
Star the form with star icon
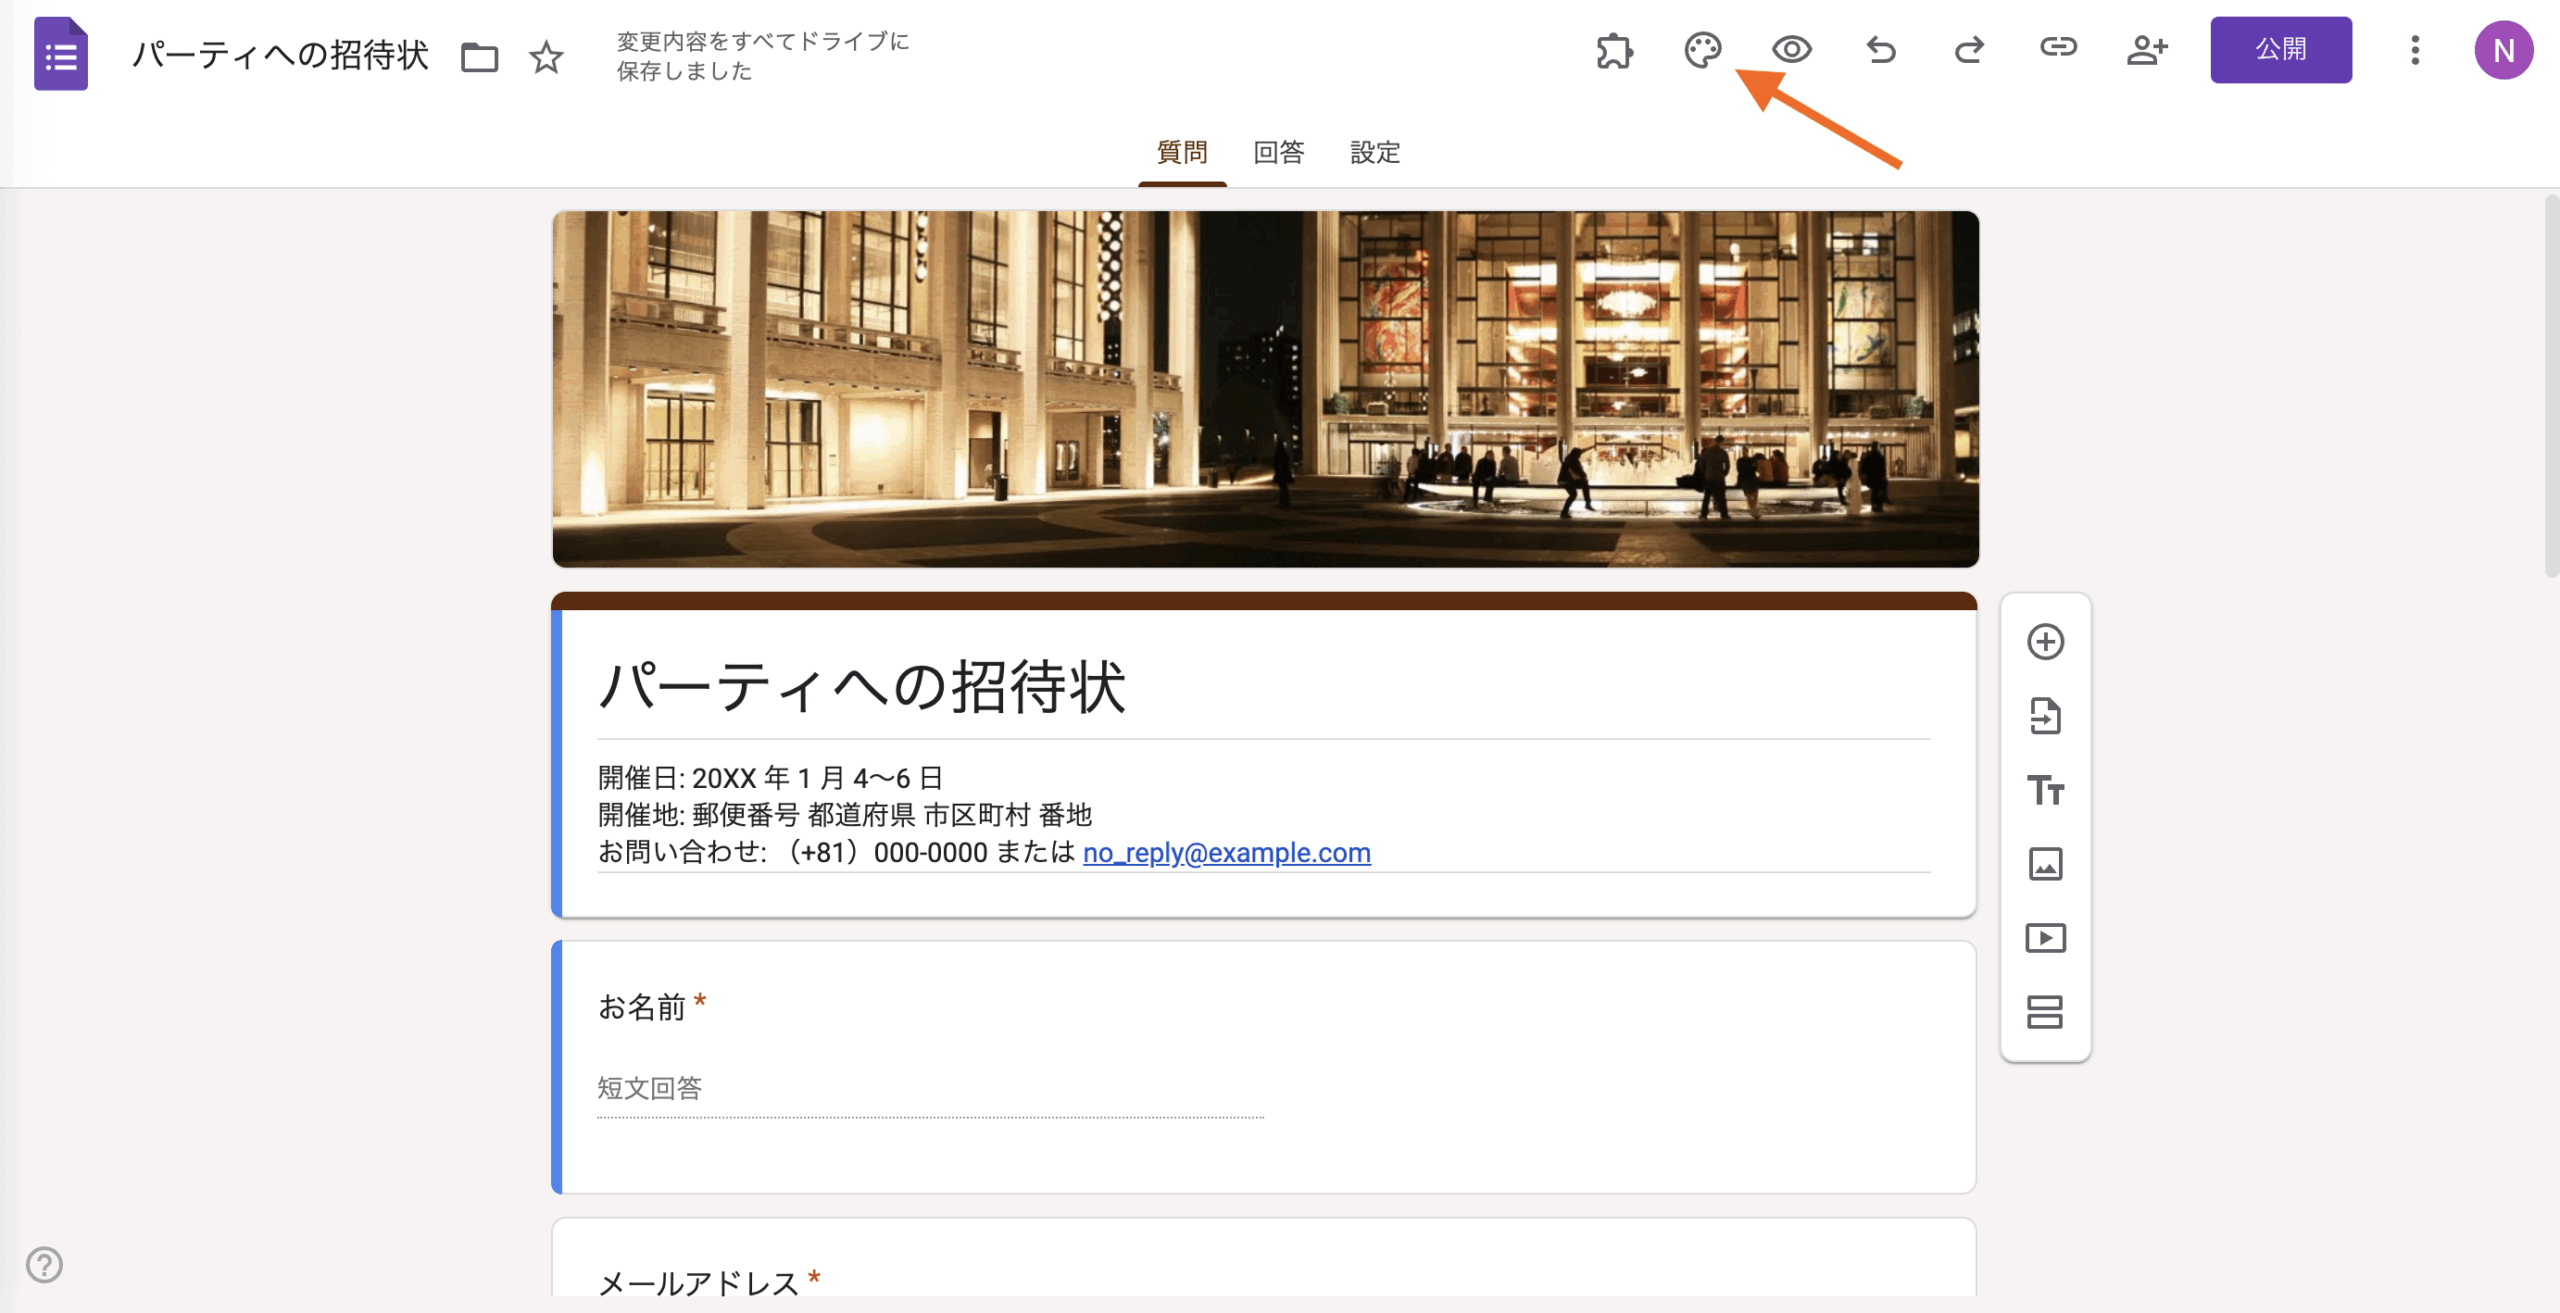pyautogui.click(x=546, y=57)
